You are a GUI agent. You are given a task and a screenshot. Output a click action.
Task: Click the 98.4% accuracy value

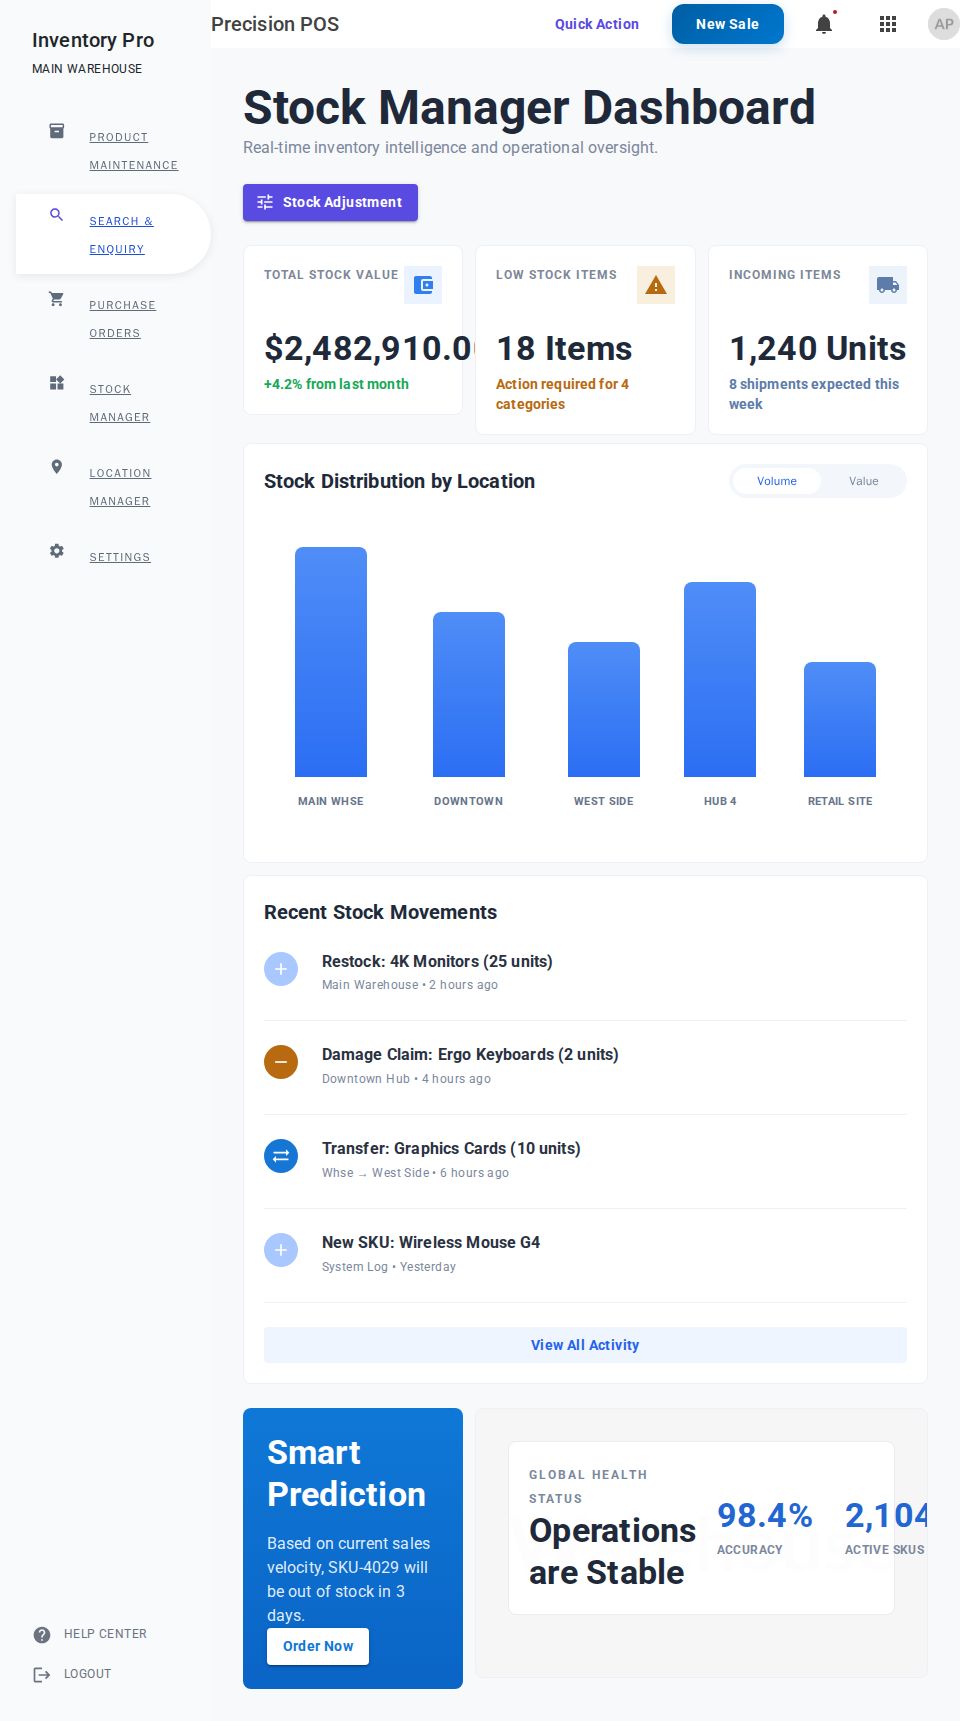[x=765, y=1515]
